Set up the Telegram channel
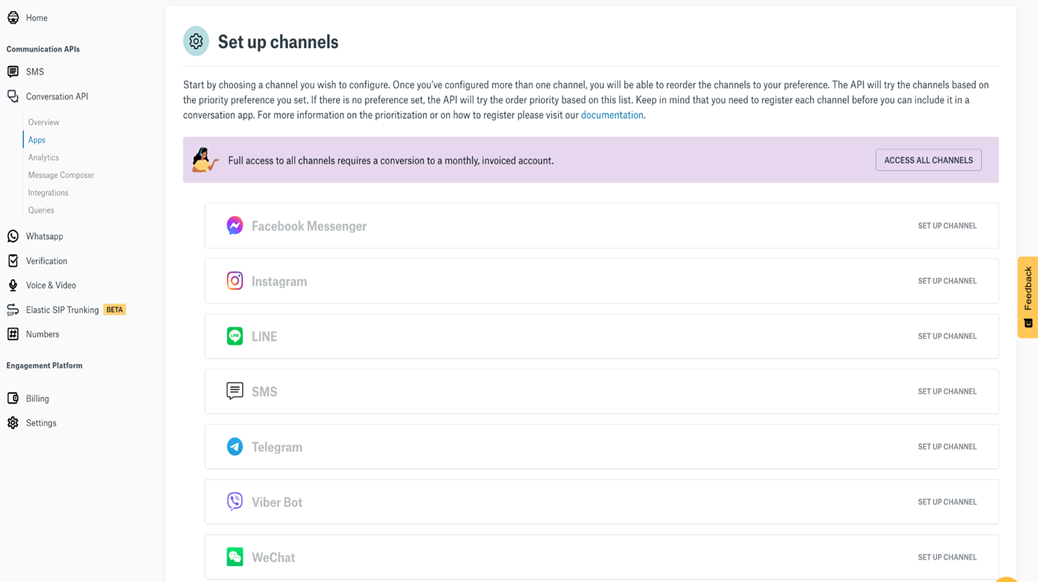 (947, 446)
